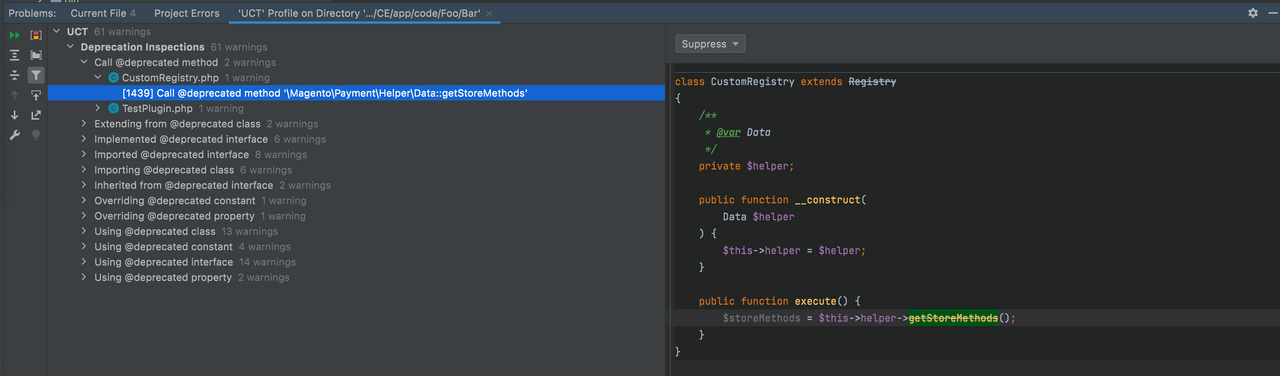Open inspection settings via the wrench icon
Image resolution: width=1280 pixels, height=376 pixels.
15,135
